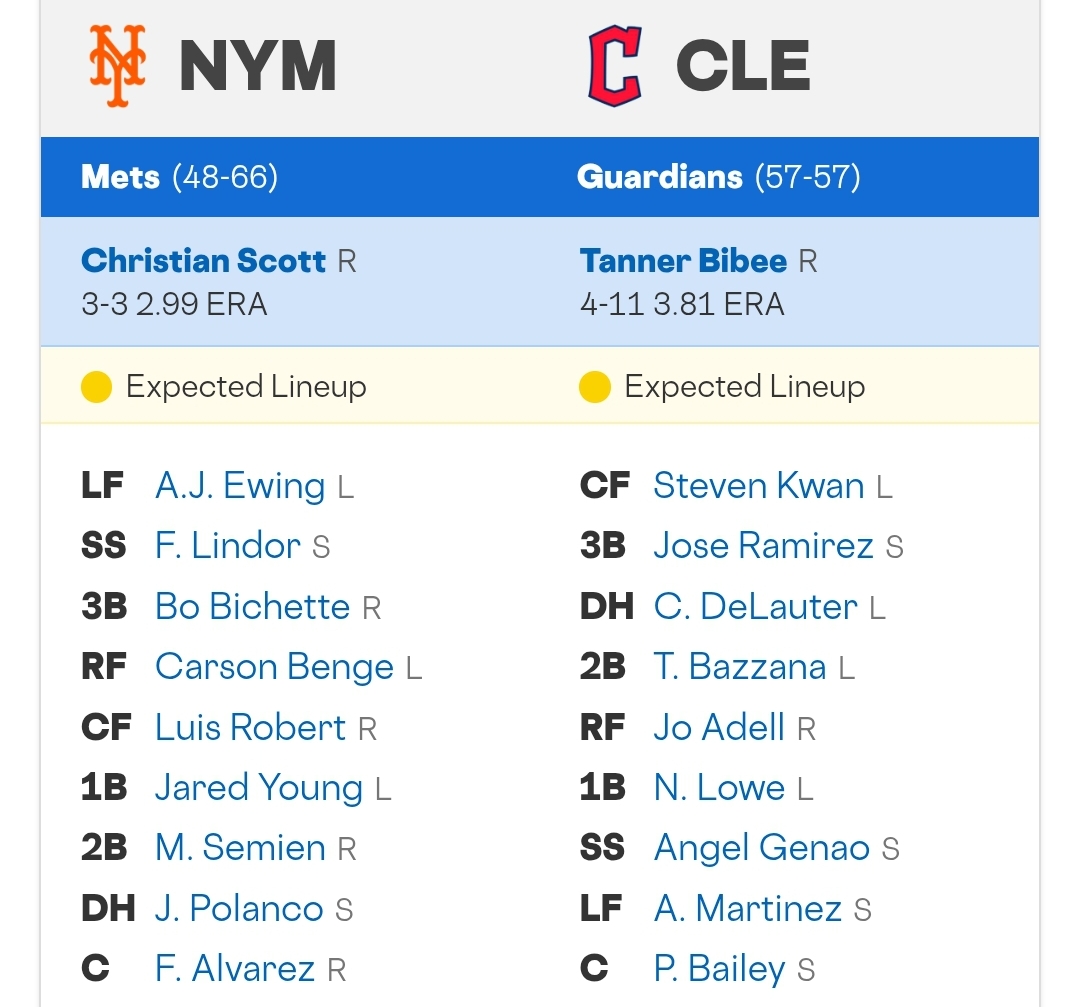Click Bo Bichette's name

coord(253,606)
